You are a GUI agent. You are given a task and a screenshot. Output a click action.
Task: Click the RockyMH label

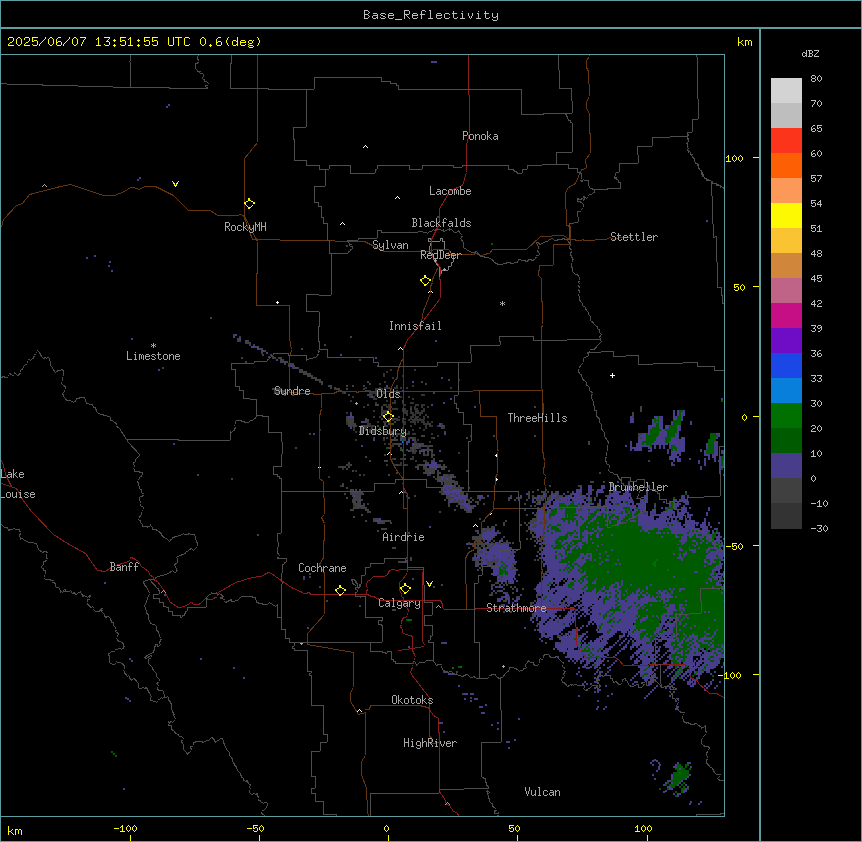(x=245, y=227)
